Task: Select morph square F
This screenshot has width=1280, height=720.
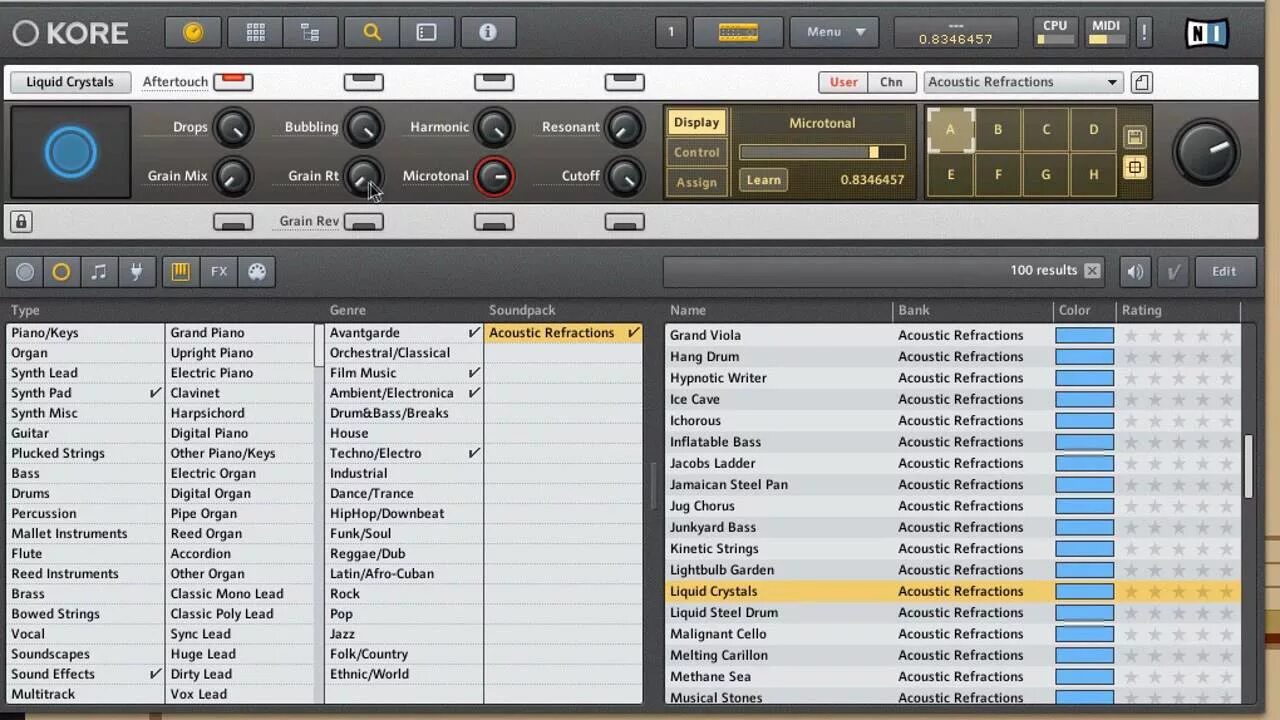Action: (997, 175)
